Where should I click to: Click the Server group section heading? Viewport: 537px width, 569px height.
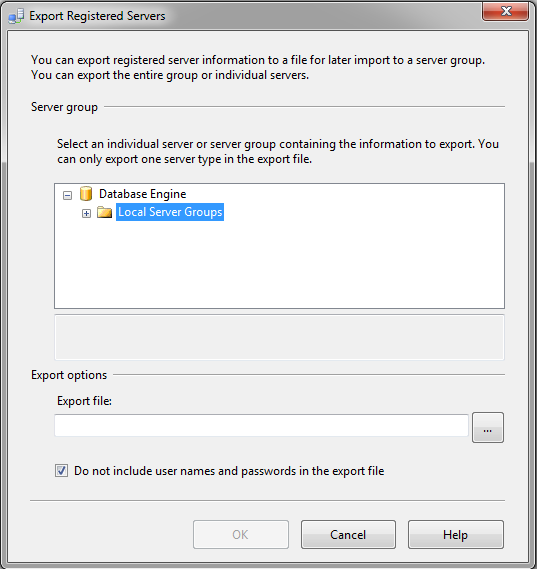pos(64,107)
